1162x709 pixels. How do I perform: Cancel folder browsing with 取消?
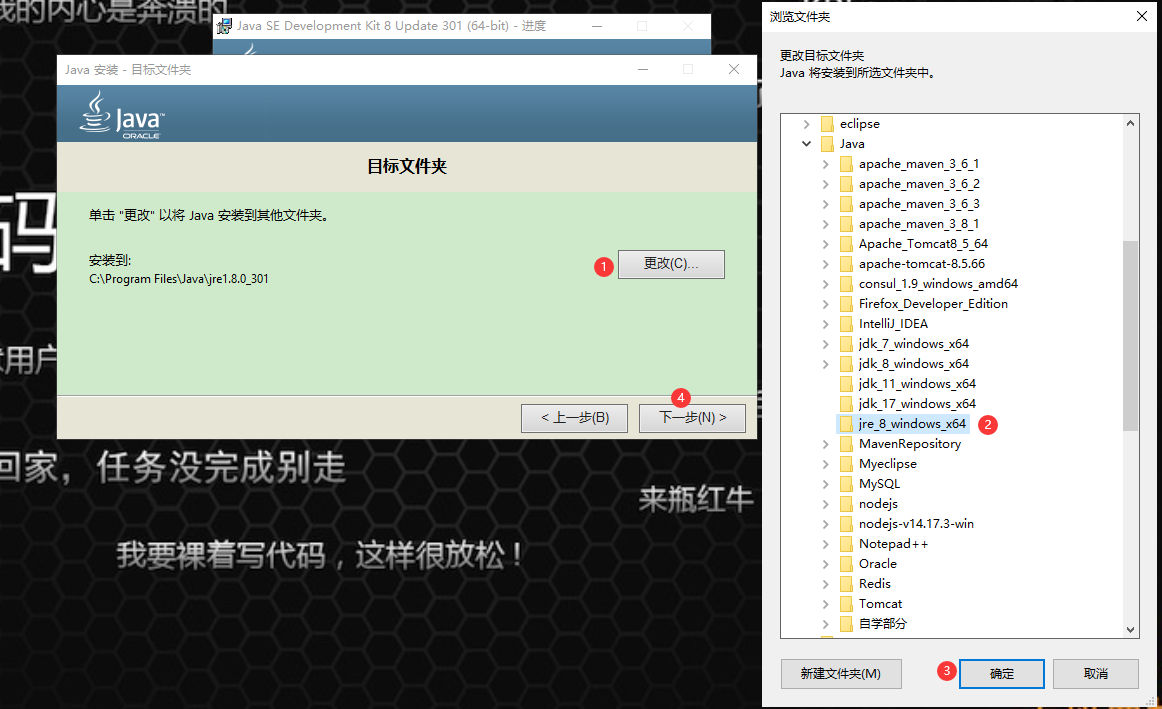point(1095,673)
